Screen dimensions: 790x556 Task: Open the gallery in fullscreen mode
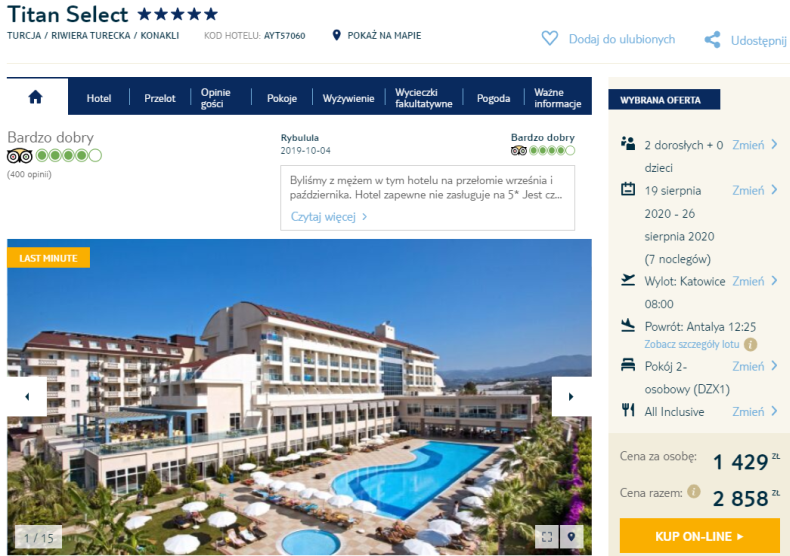pyautogui.click(x=547, y=537)
